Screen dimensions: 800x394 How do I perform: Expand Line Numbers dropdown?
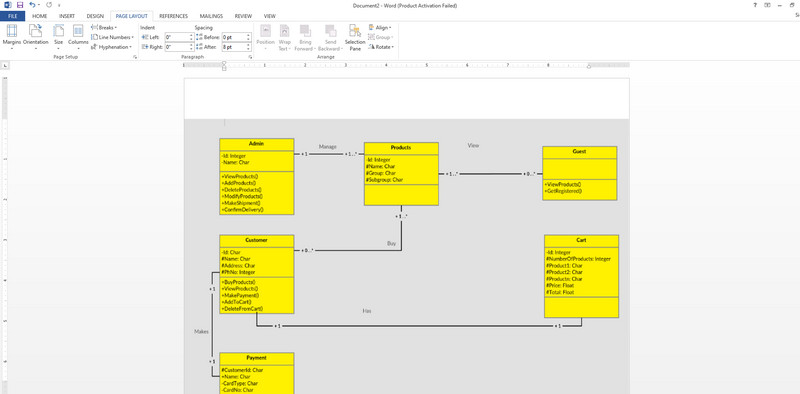[x=112, y=37]
